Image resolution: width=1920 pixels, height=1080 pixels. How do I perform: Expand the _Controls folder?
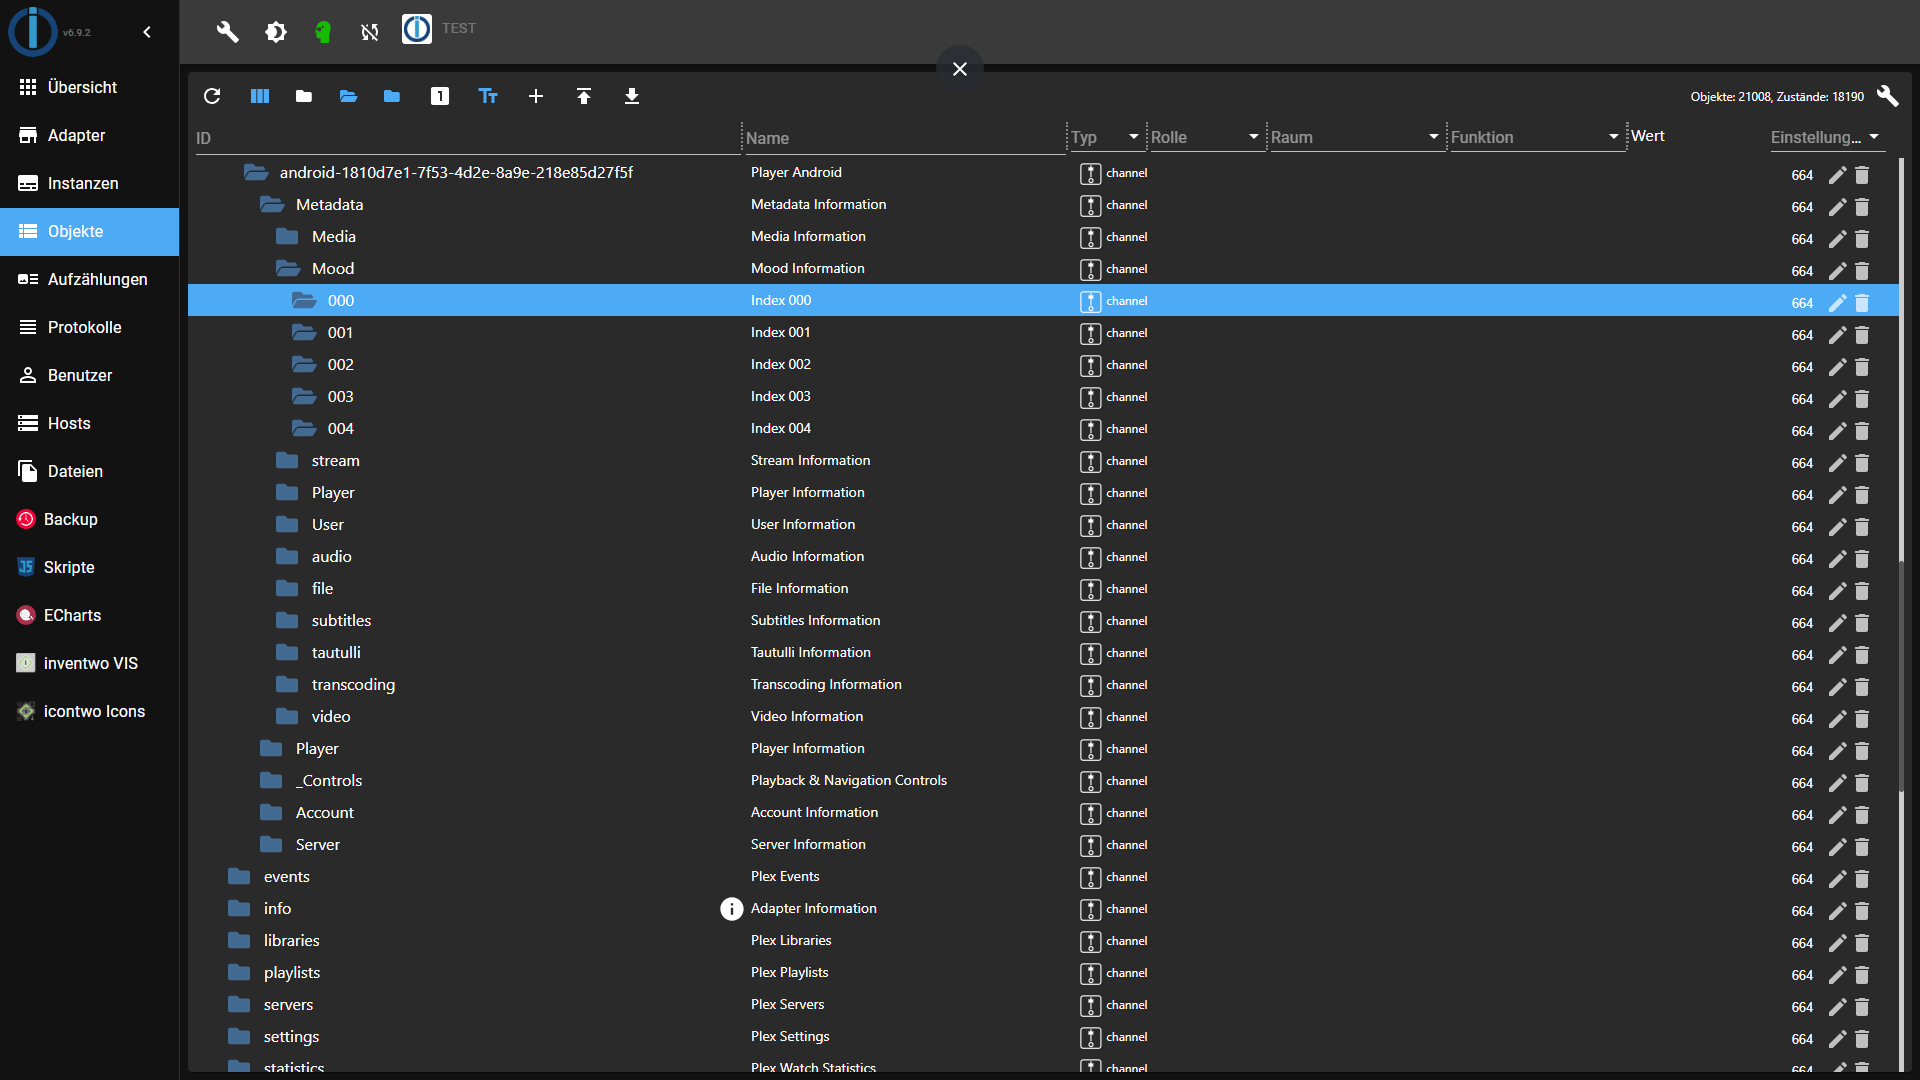pos(271,780)
